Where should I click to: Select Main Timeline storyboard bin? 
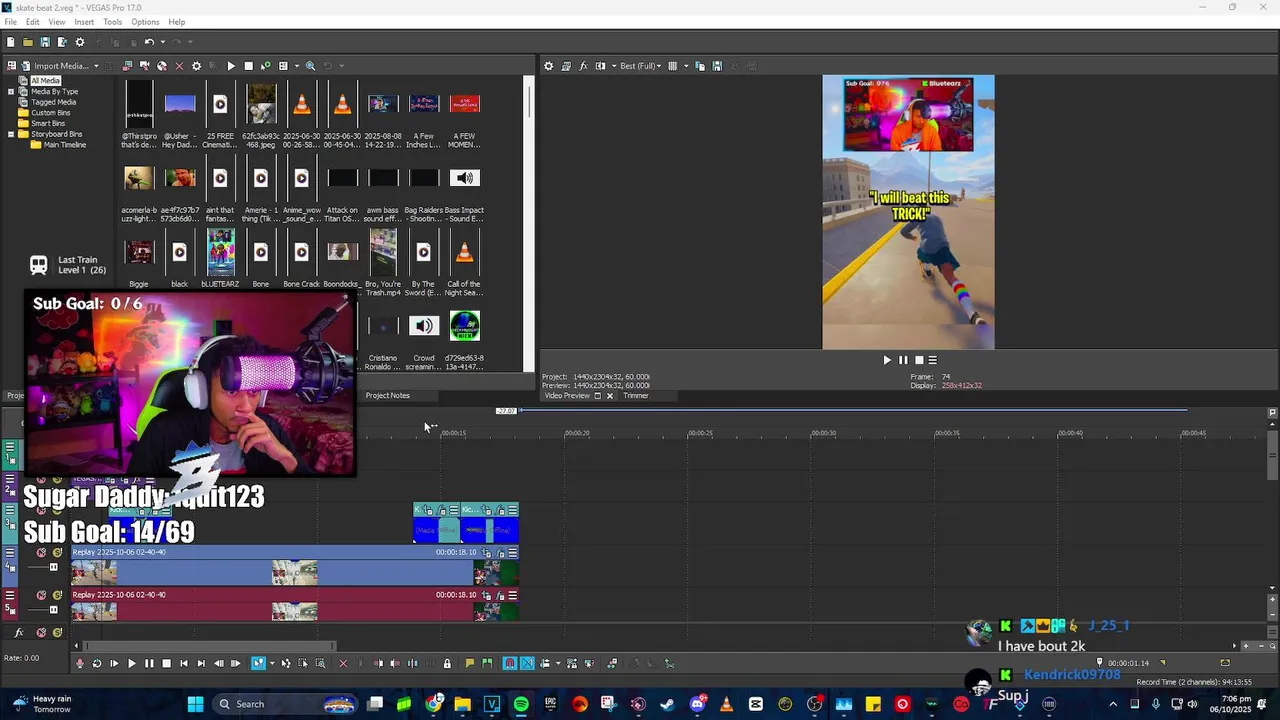(x=65, y=145)
